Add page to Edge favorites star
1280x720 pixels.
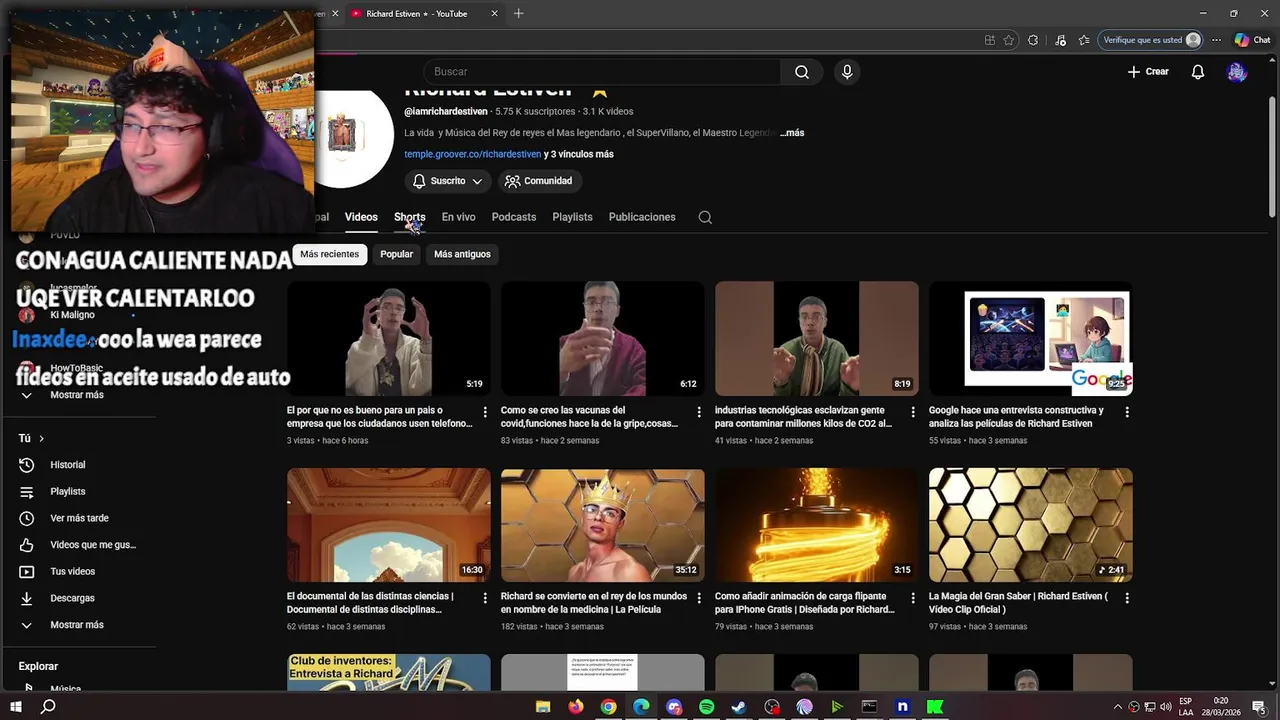point(1009,40)
